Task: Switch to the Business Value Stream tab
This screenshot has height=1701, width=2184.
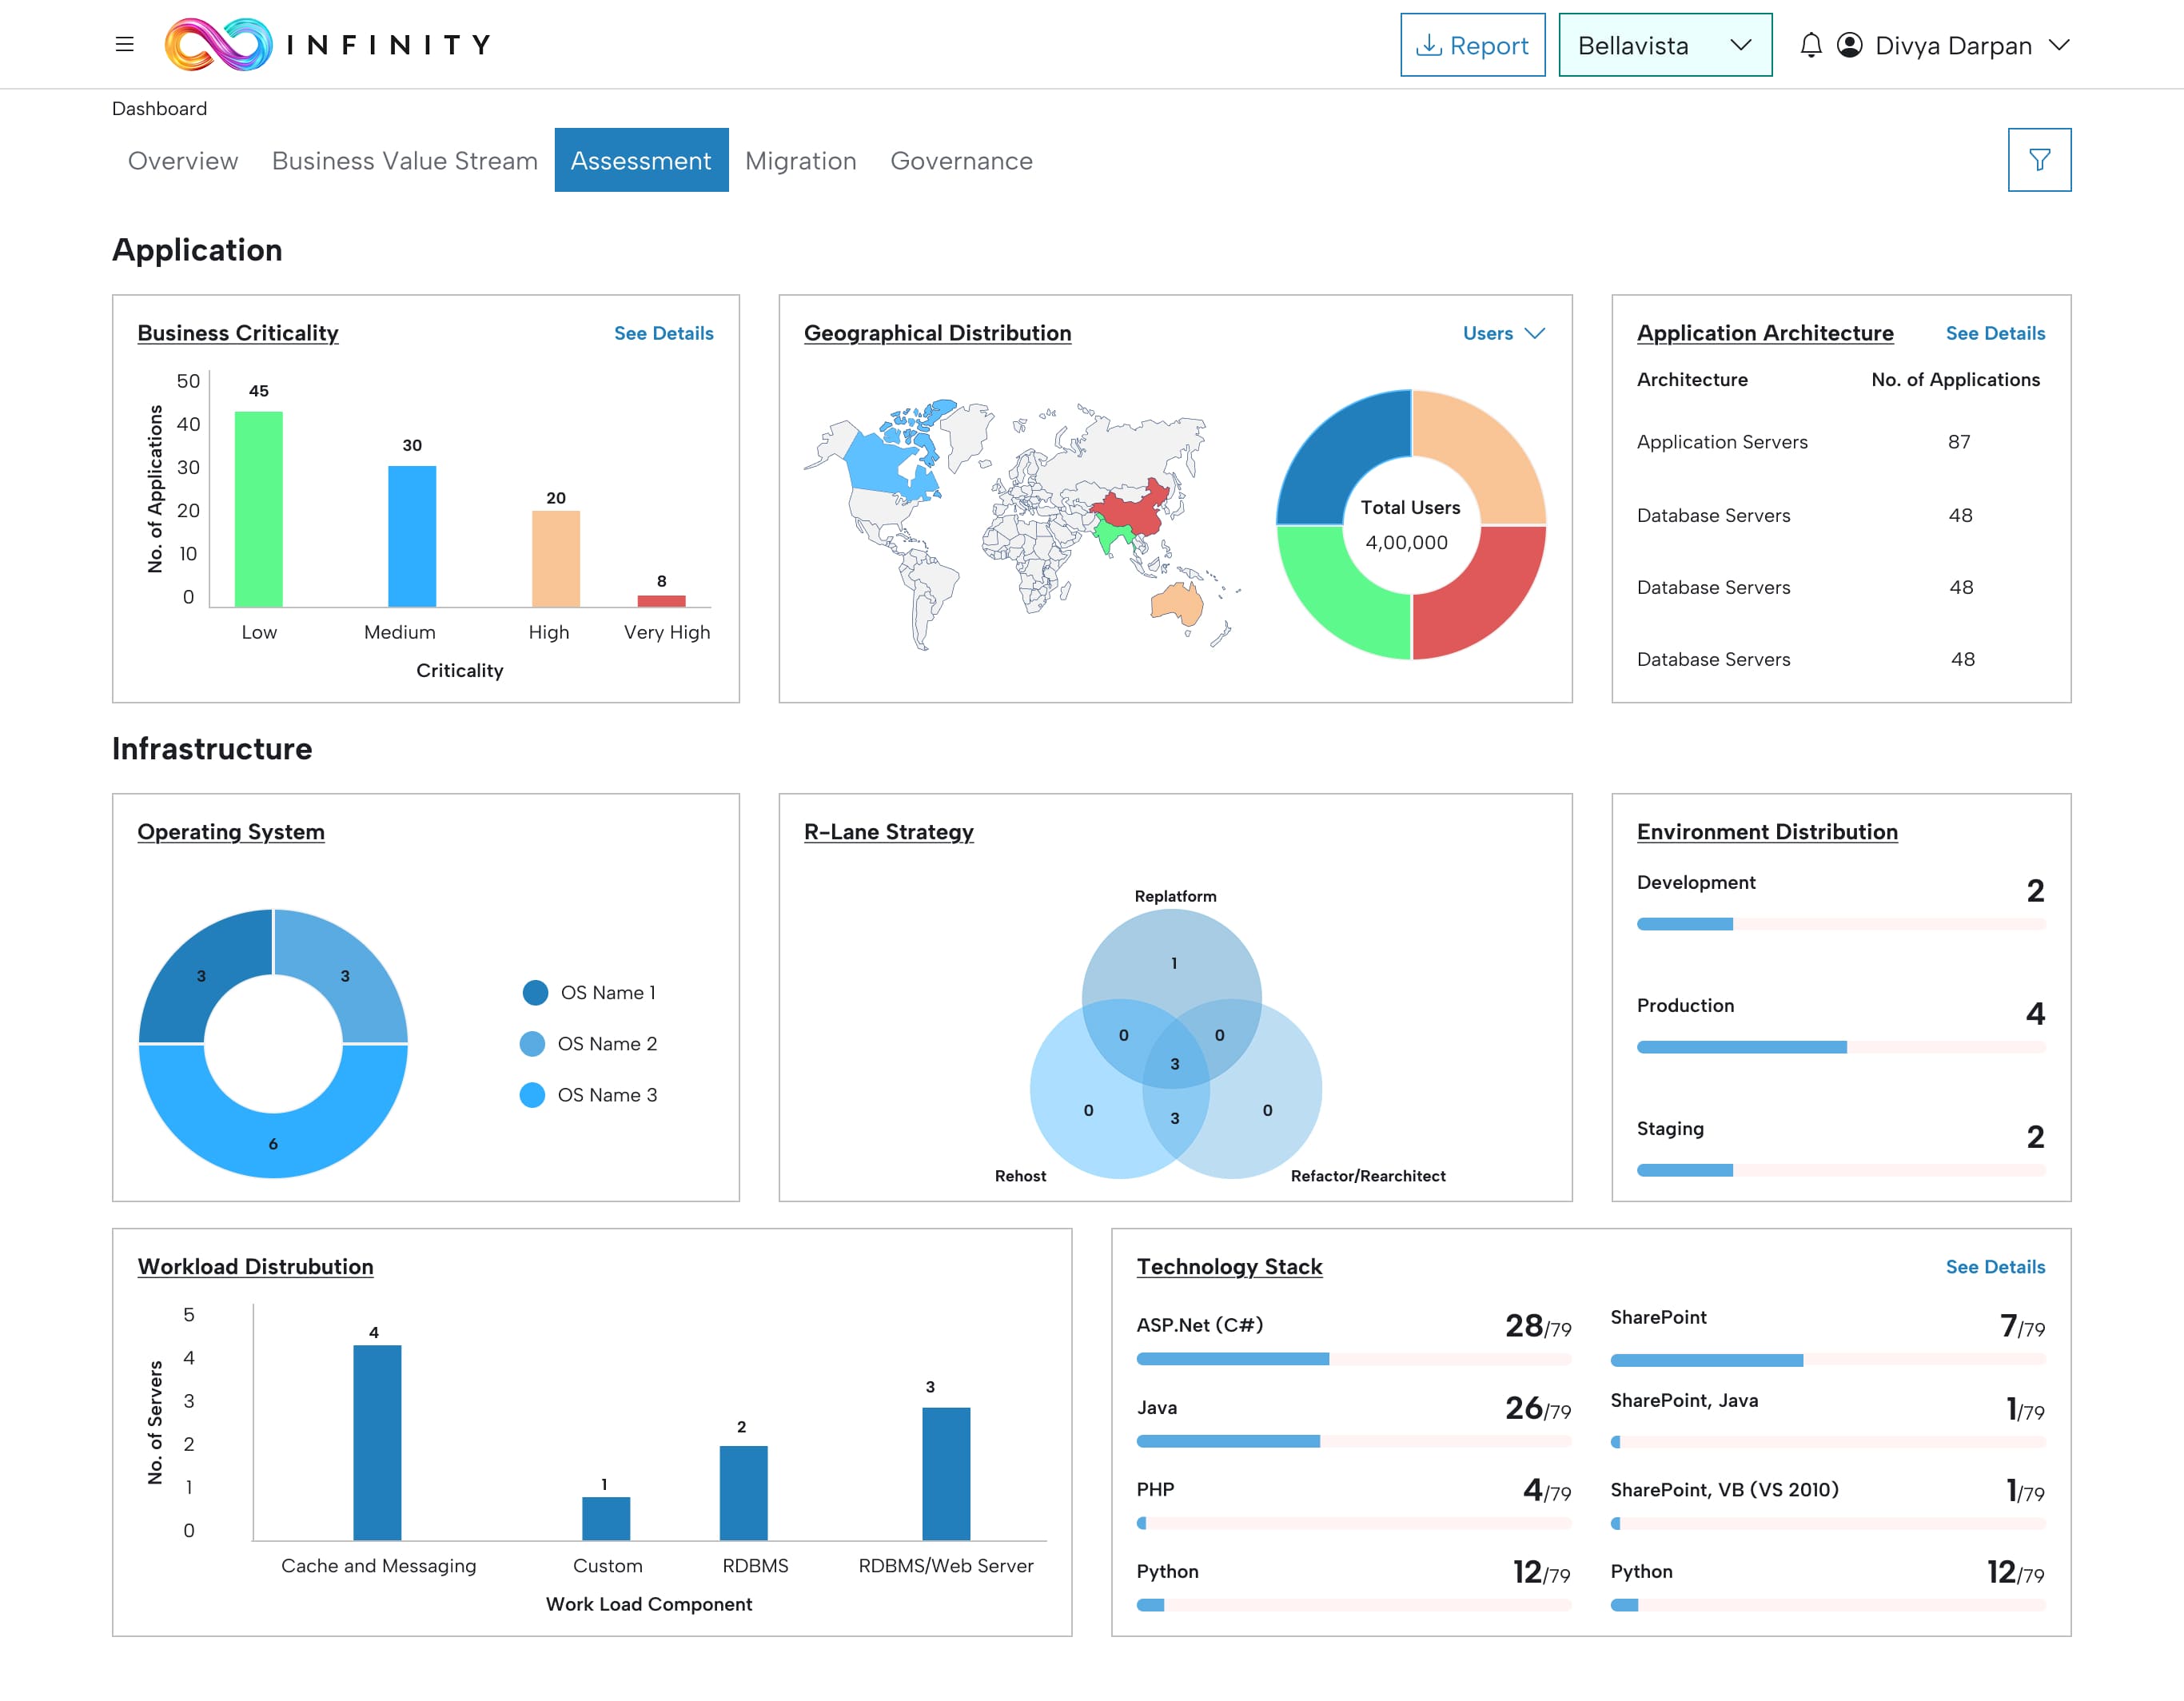Action: pos(404,161)
